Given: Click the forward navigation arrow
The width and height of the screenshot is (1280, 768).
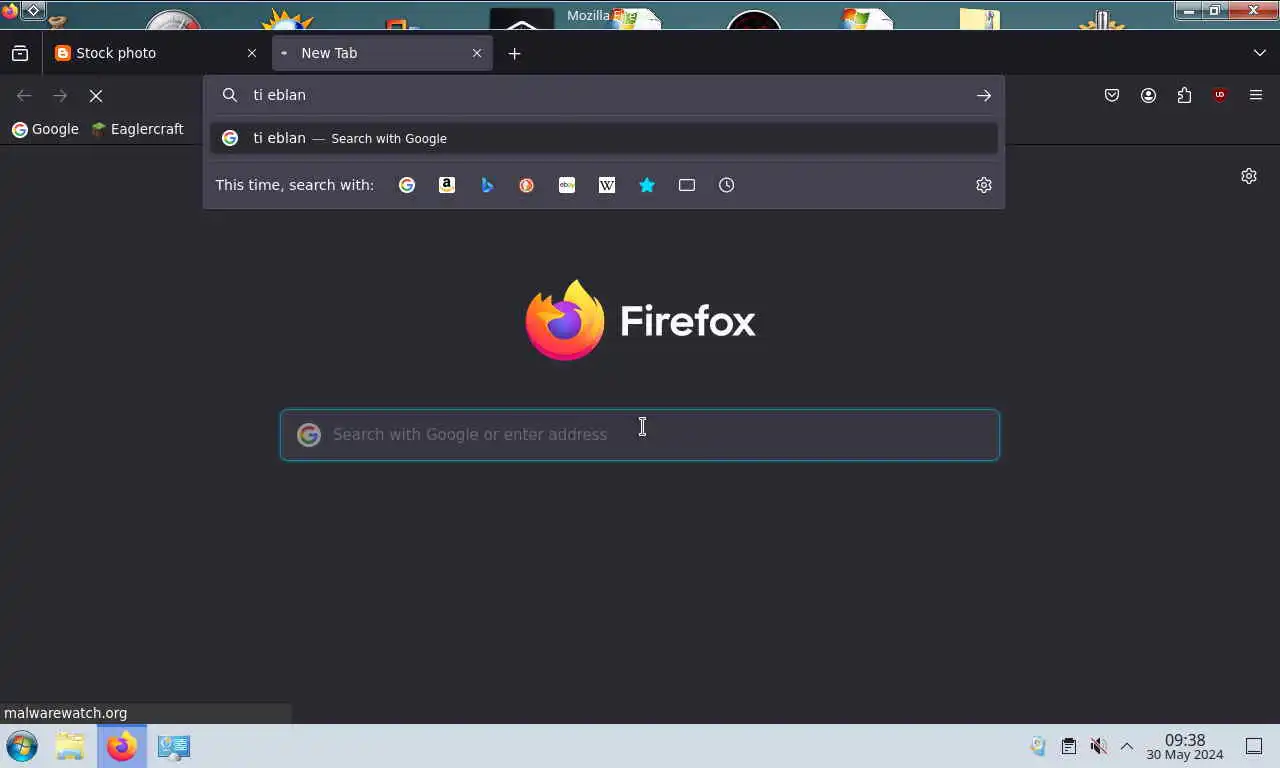Looking at the screenshot, I should coord(60,95).
